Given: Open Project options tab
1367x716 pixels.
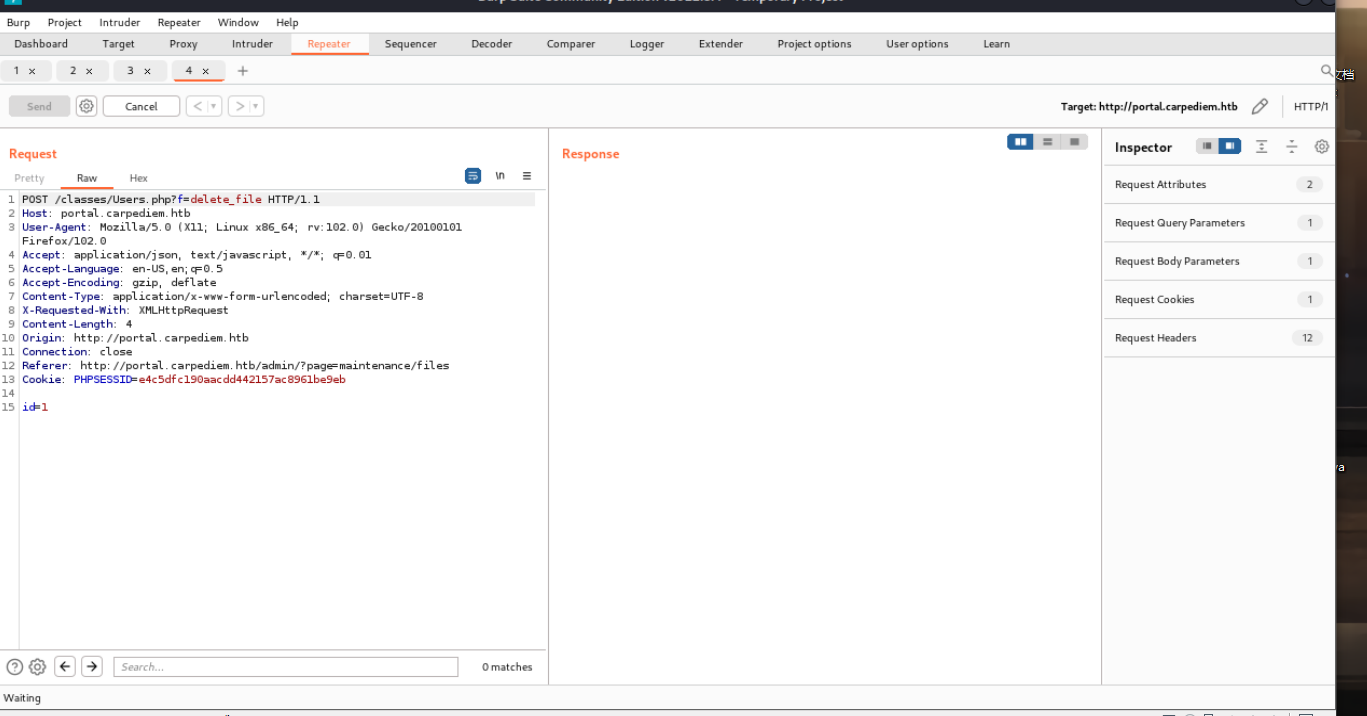Looking at the screenshot, I should [815, 44].
